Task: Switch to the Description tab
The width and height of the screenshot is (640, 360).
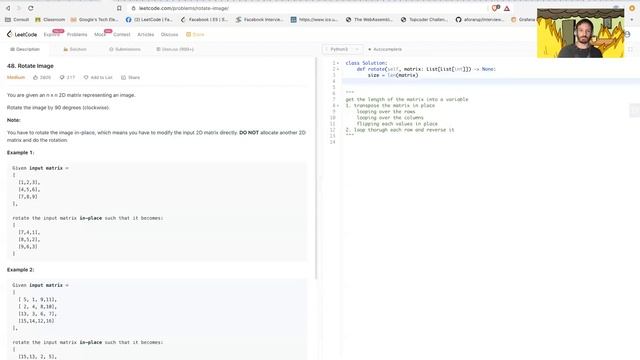Action: coord(25,49)
